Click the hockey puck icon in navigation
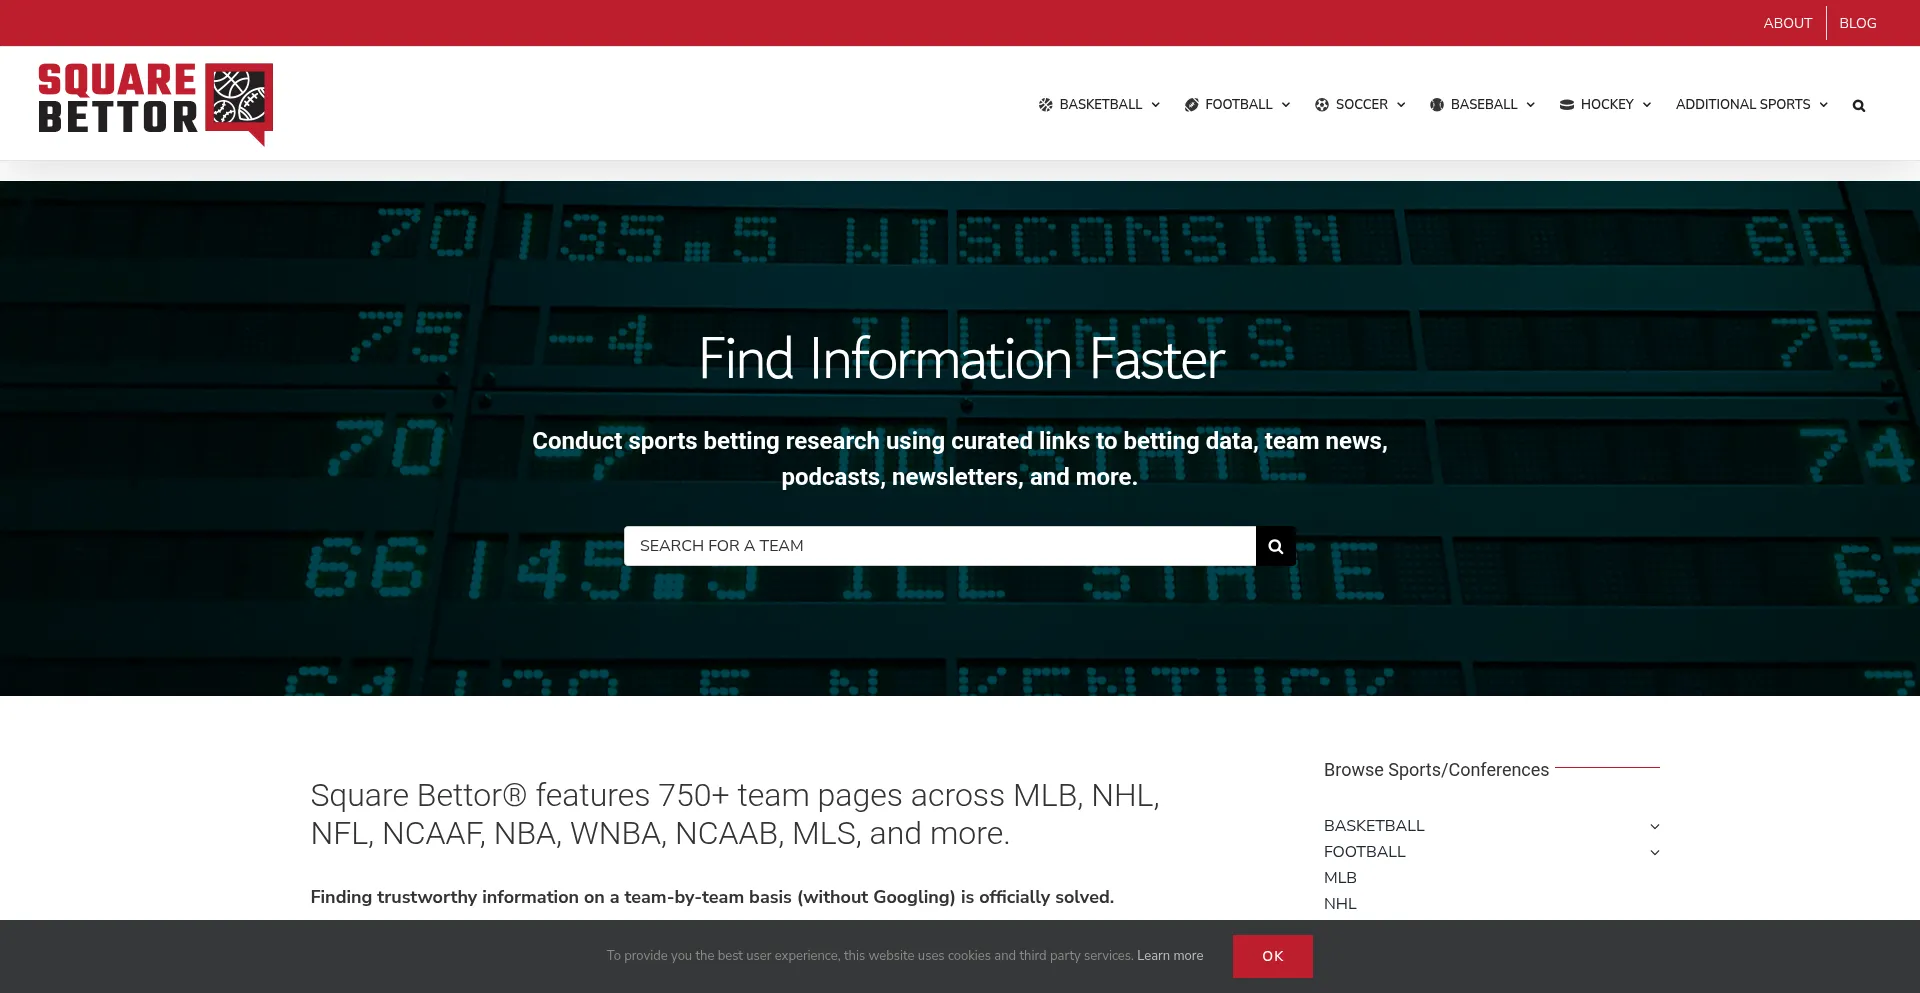Viewport: 1920px width, 993px height. click(1566, 105)
